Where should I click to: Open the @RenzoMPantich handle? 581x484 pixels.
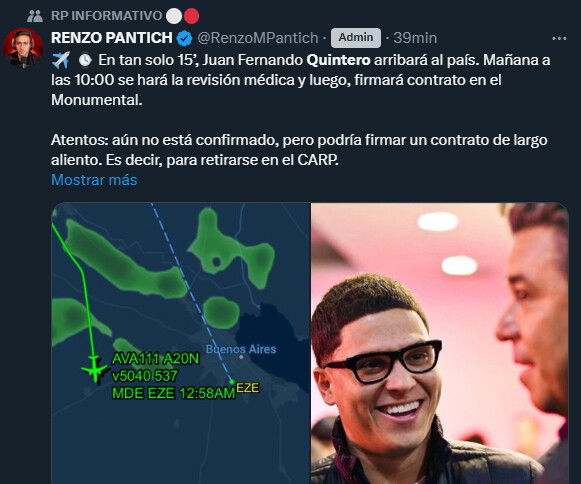coord(258,38)
